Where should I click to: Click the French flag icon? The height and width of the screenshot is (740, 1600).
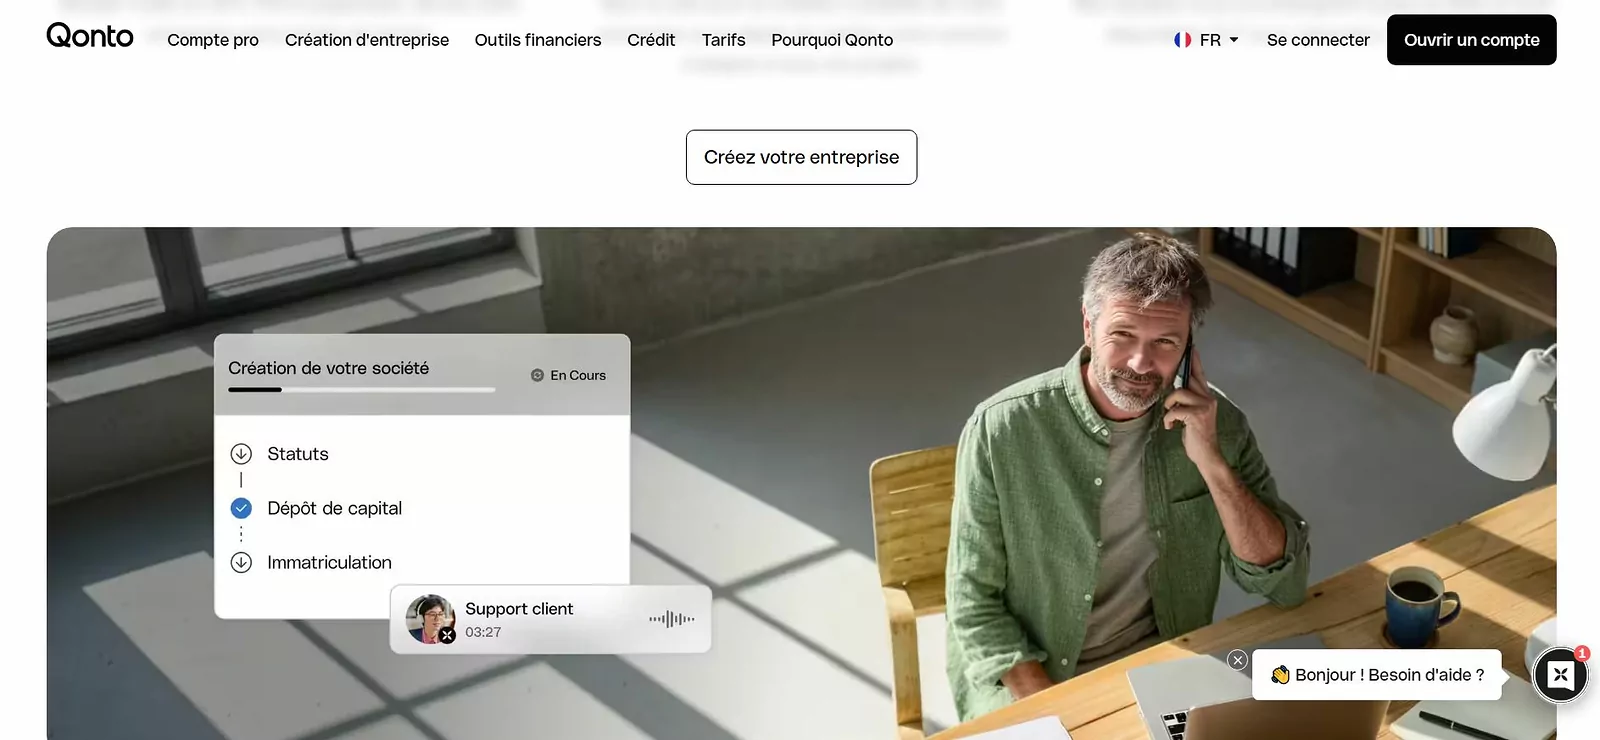click(1183, 40)
